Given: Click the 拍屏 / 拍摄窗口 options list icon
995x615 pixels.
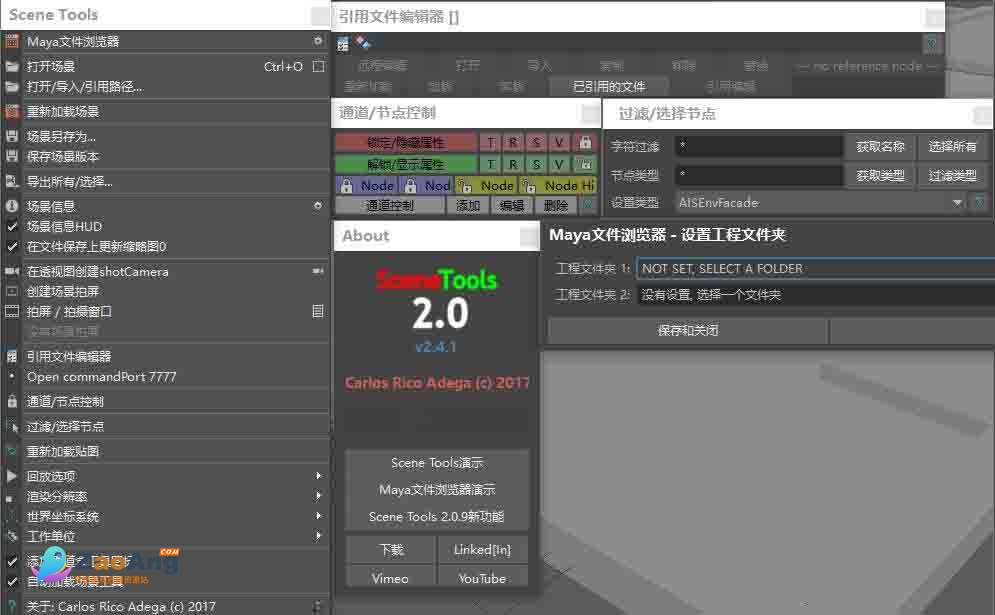Looking at the screenshot, I should click(318, 311).
